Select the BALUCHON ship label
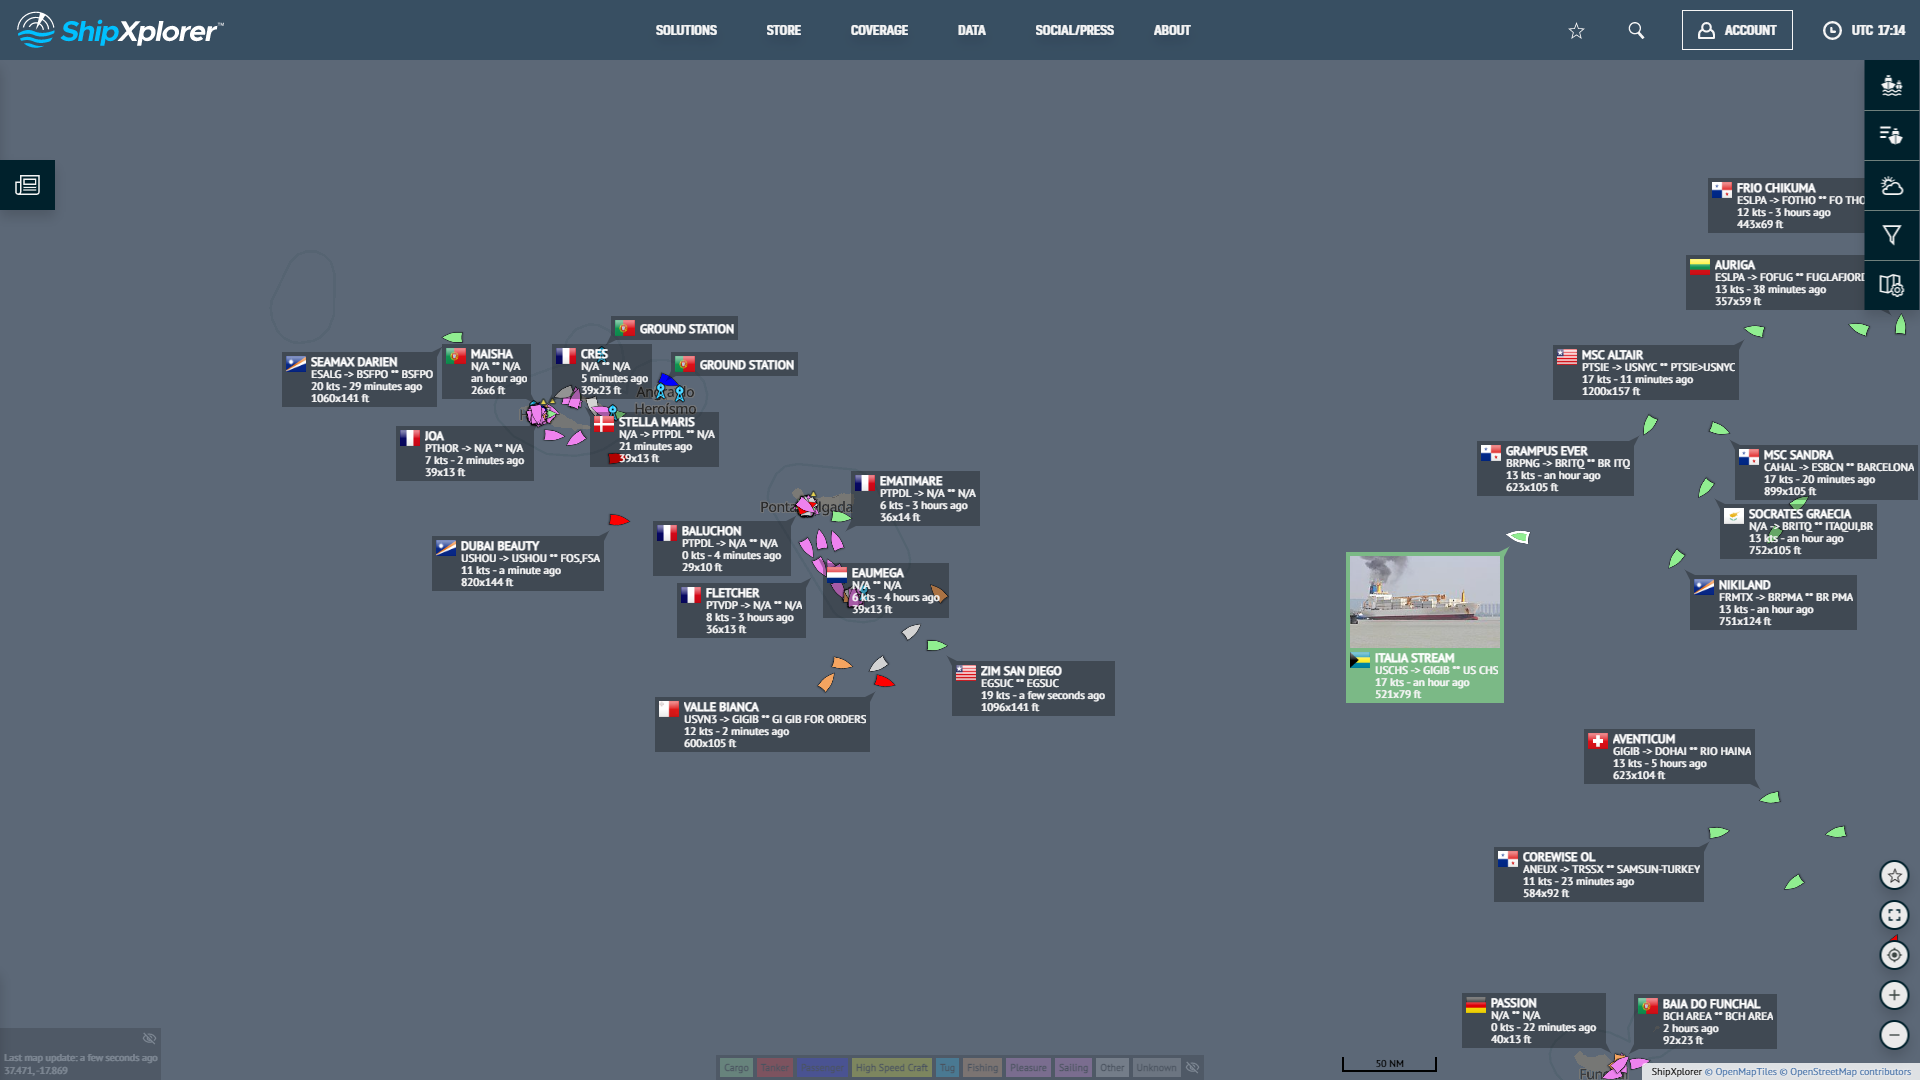The height and width of the screenshot is (1080, 1920). (722, 548)
